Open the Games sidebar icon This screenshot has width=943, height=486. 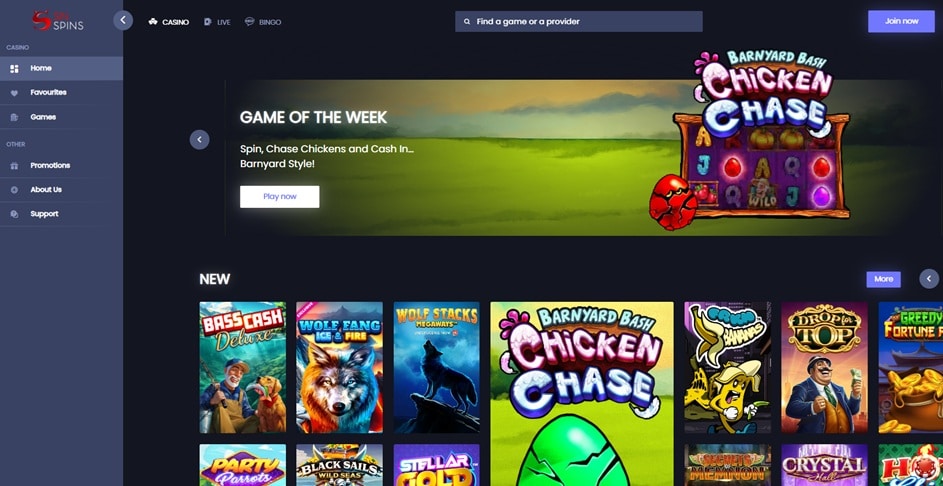coord(14,117)
